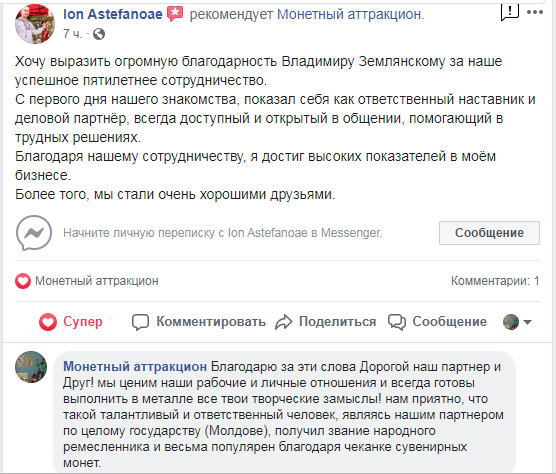The image size is (556, 474).
Task: Click the red recommendation star badge
Action: point(175,14)
